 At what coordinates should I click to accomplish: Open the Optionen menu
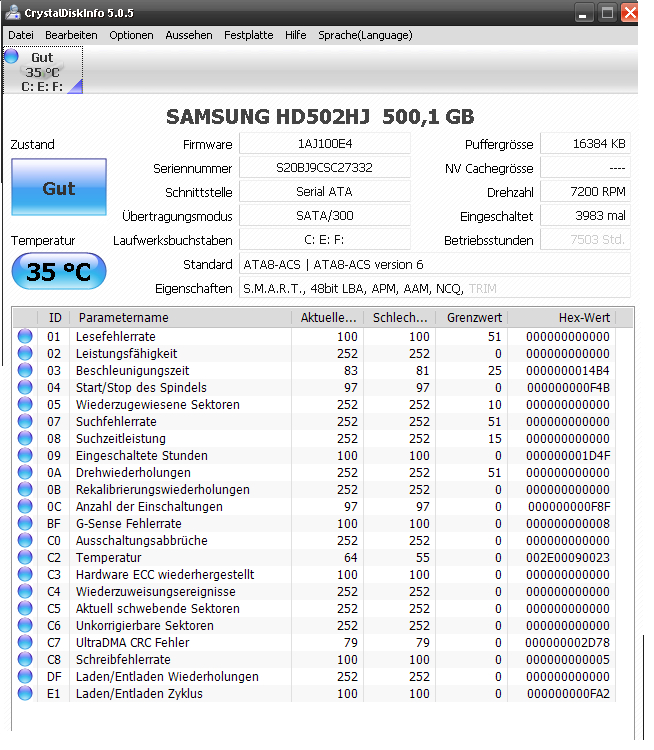(131, 35)
